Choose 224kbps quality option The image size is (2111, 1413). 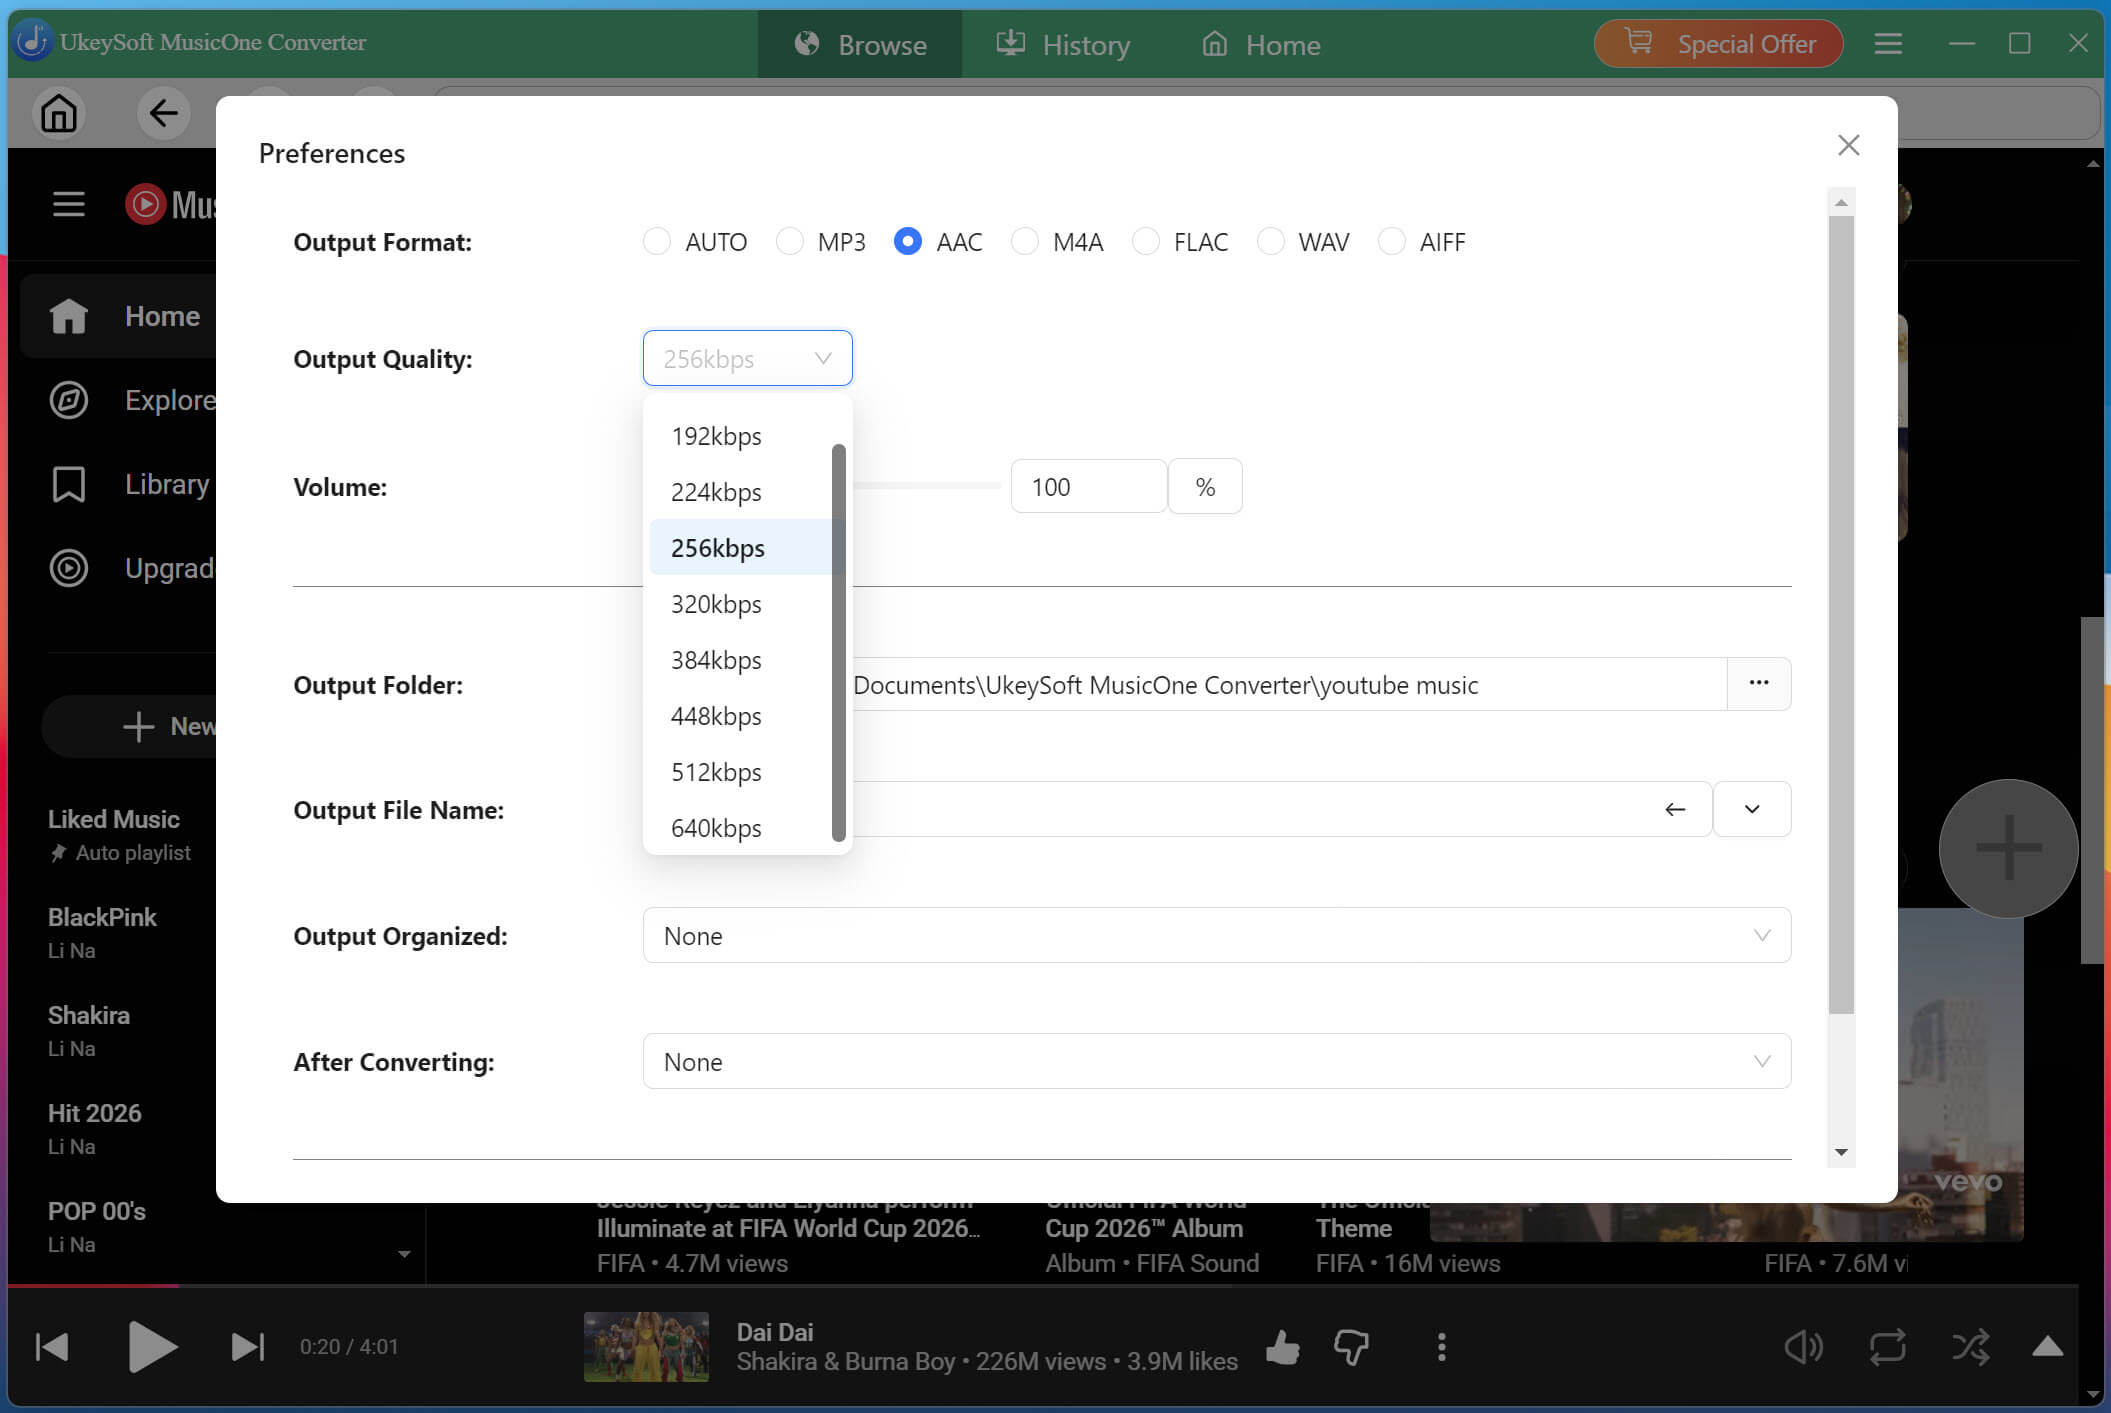click(740, 492)
